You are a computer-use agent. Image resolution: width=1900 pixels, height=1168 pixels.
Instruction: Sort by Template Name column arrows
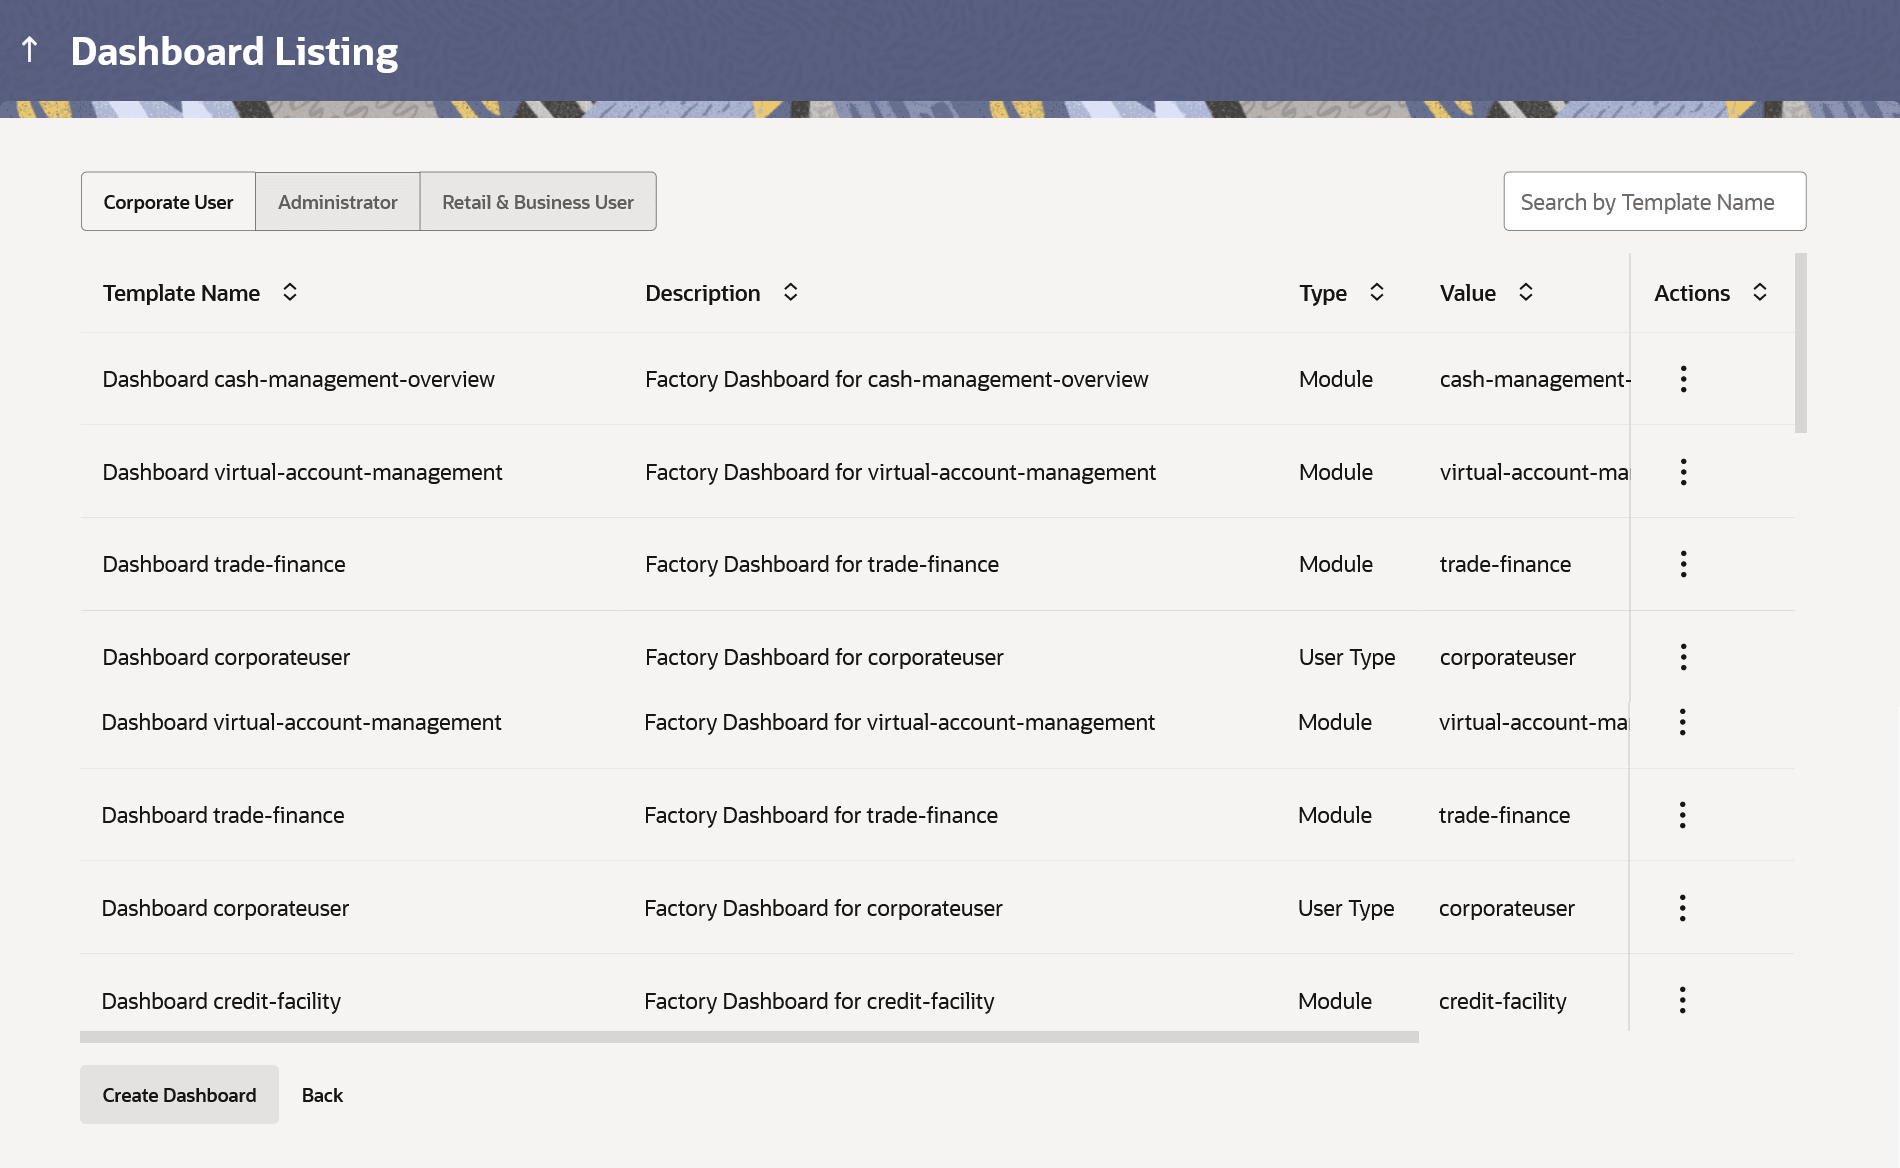click(290, 292)
